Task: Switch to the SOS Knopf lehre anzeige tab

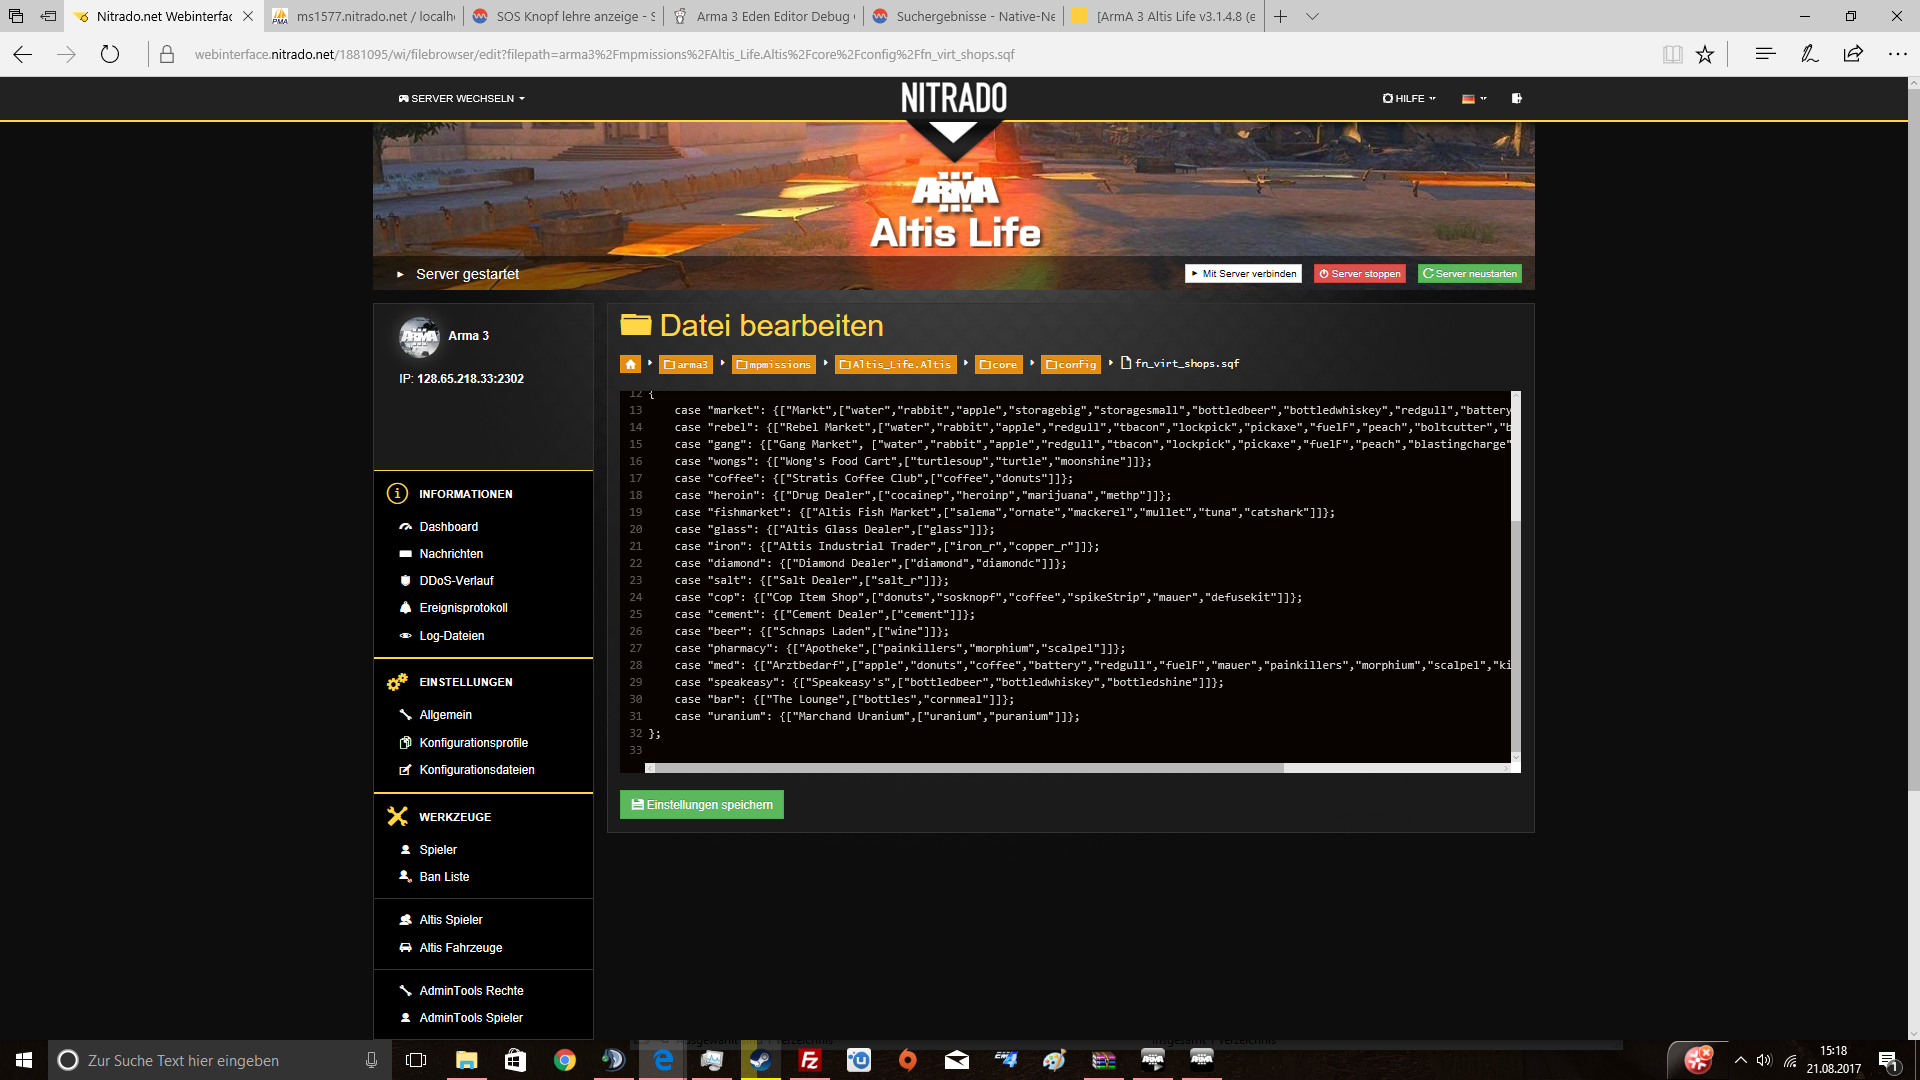Action: pyautogui.click(x=565, y=16)
